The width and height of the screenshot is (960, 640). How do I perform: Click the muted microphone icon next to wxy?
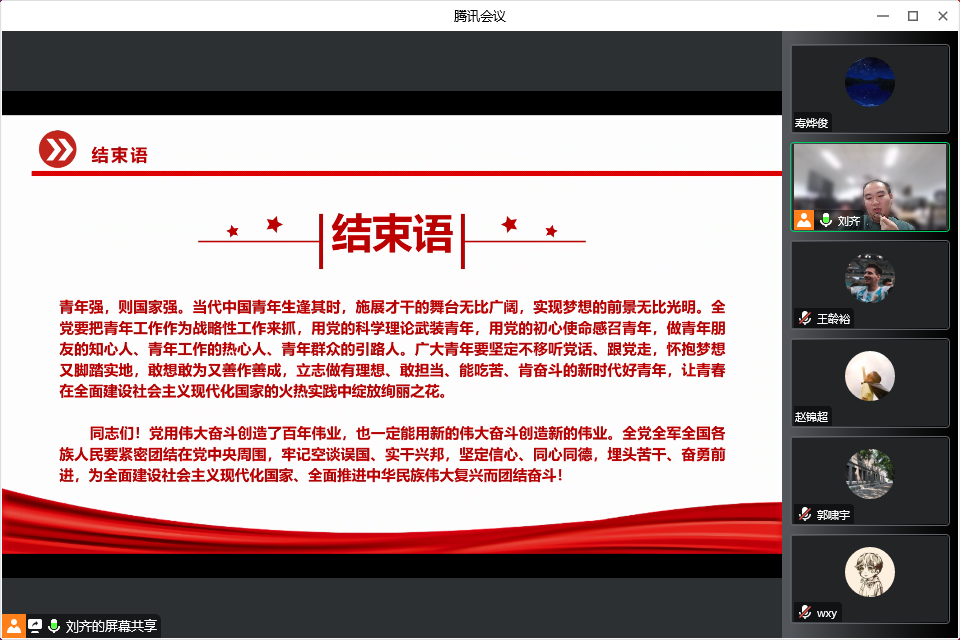[x=804, y=612]
